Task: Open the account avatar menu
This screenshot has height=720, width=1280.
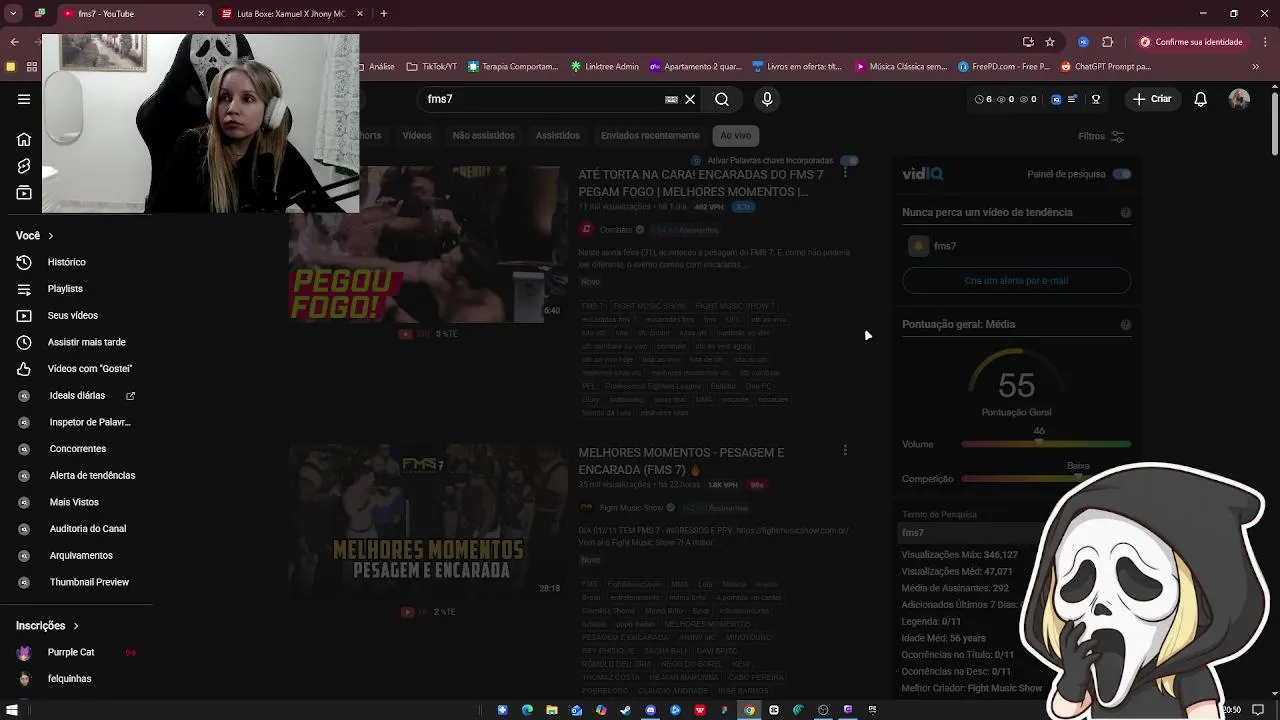Action: click(1239, 99)
